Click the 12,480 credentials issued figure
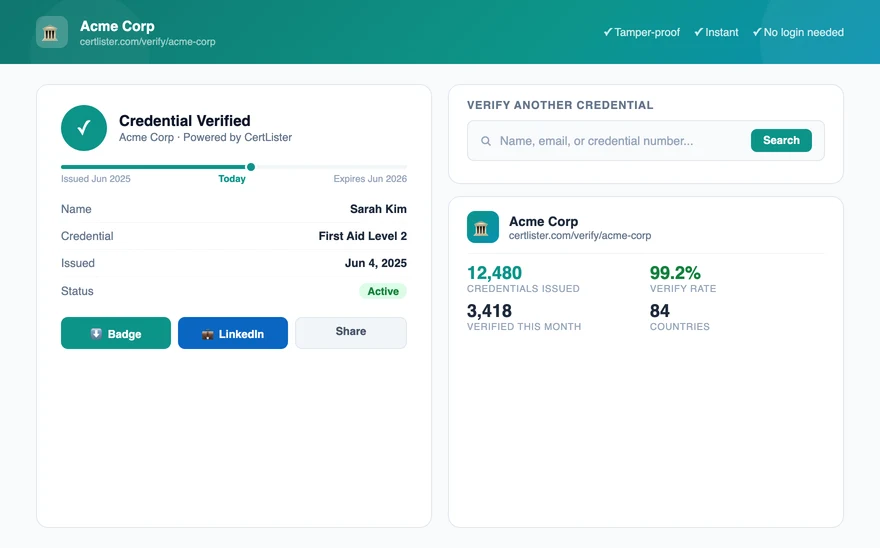Screen dimensions: 880x548 pos(494,273)
